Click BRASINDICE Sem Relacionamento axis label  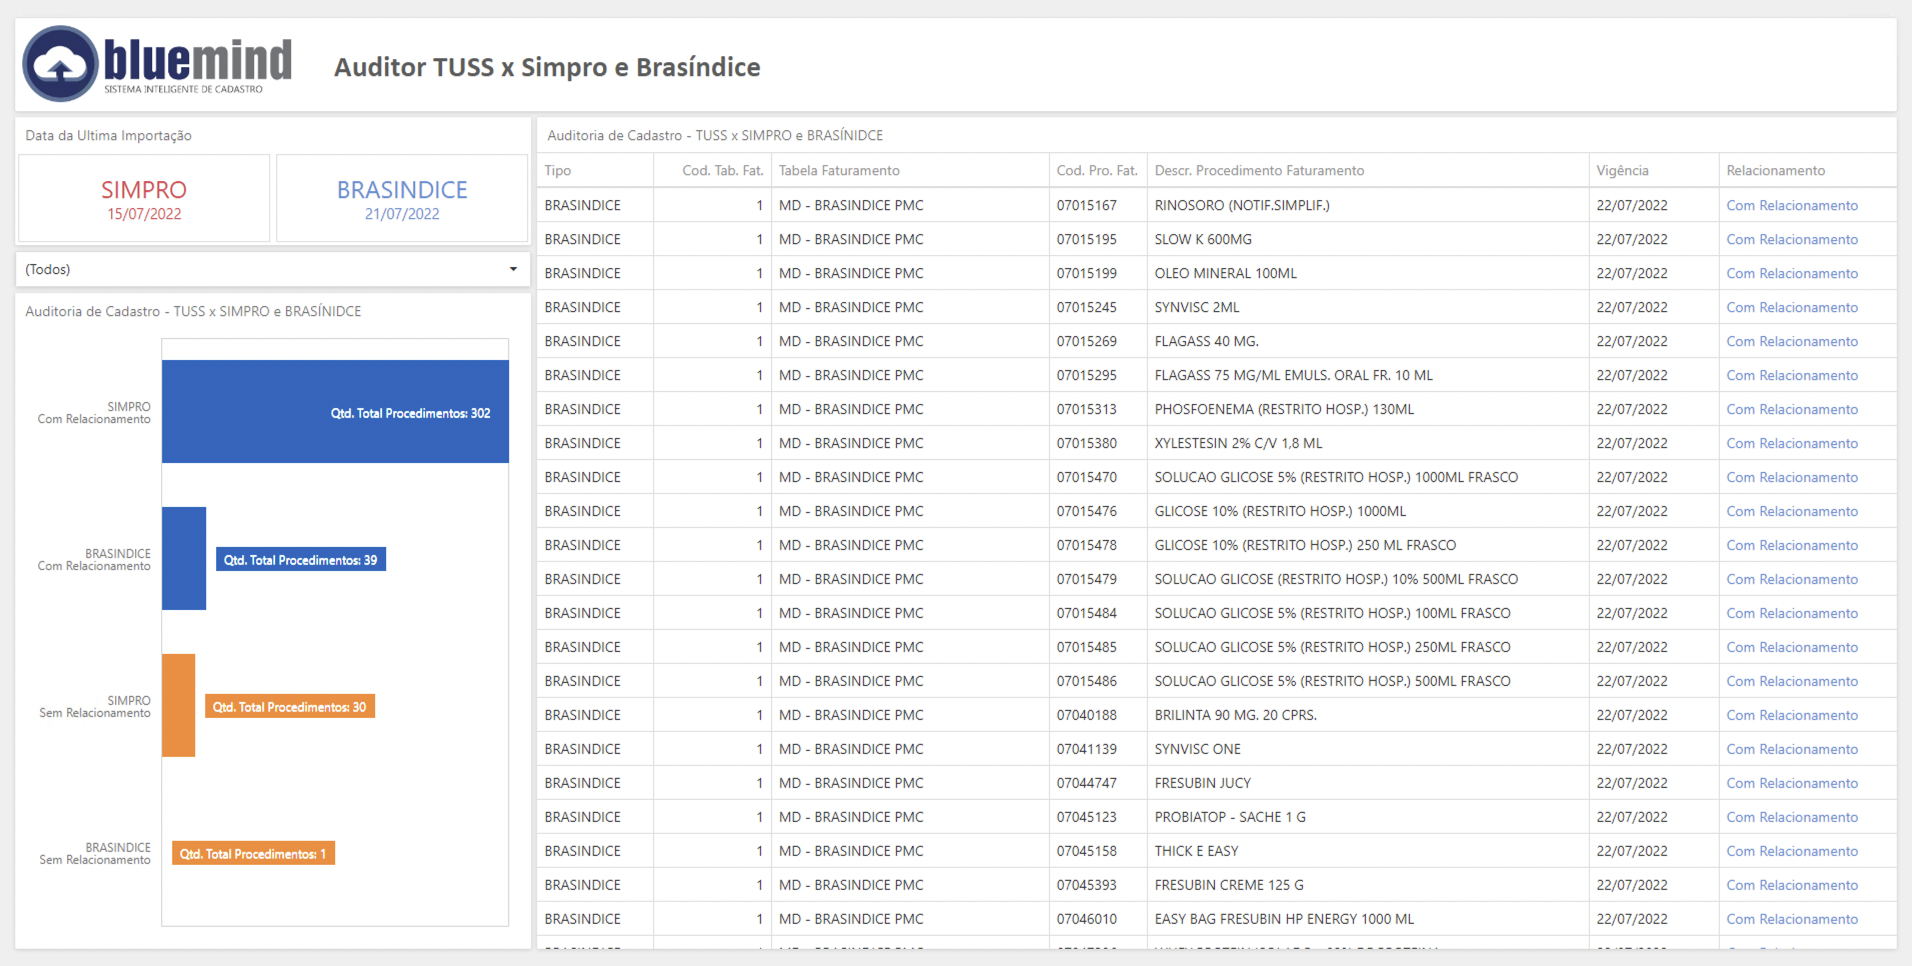pyautogui.click(x=94, y=854)
